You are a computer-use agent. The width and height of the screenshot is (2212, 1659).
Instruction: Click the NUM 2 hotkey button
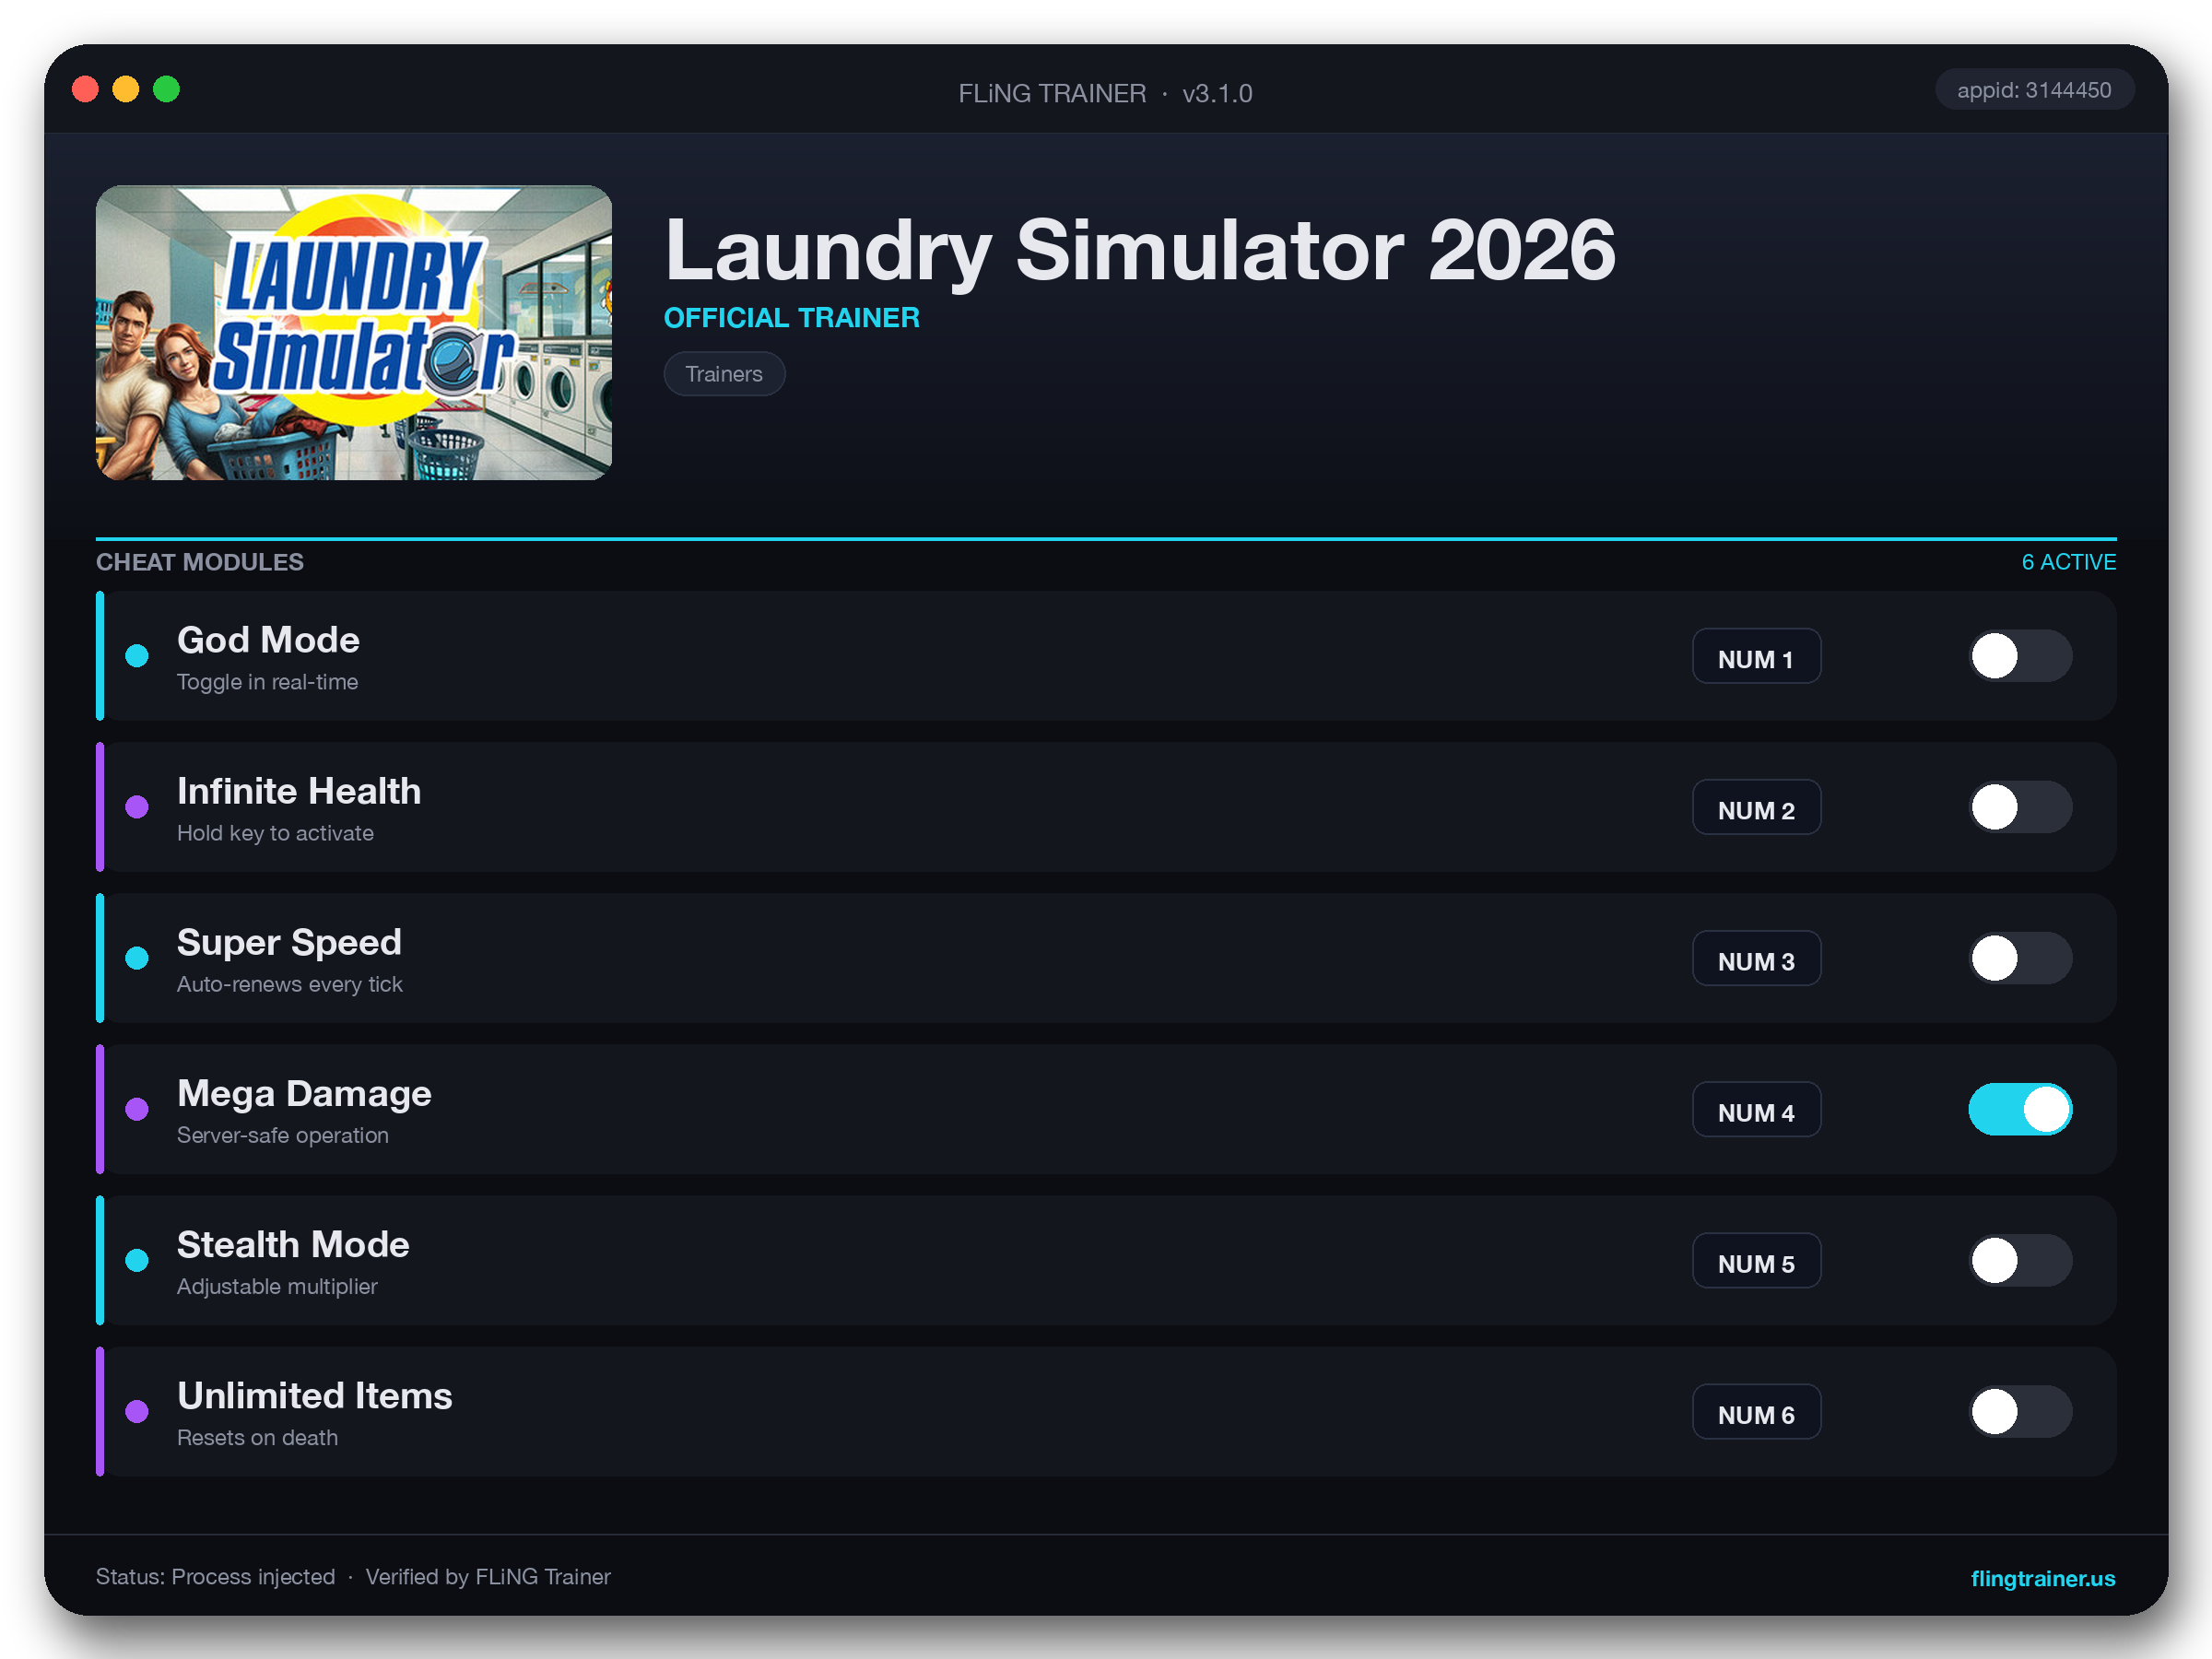pos(1756,807)
